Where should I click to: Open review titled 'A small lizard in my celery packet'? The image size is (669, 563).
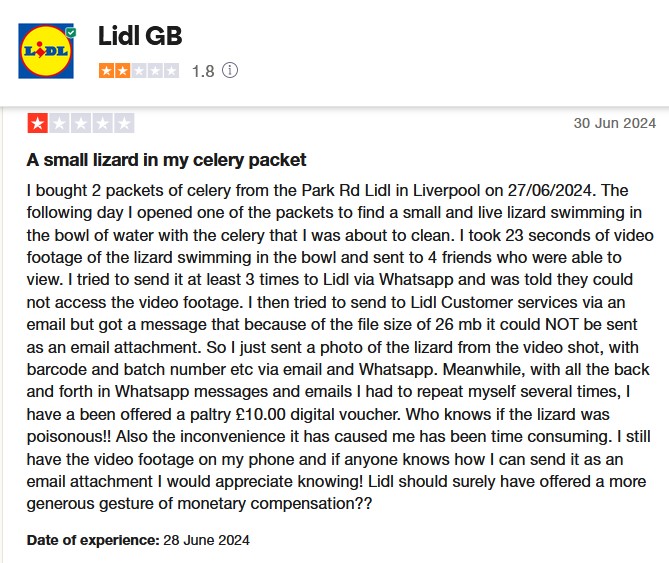[166, 160]
